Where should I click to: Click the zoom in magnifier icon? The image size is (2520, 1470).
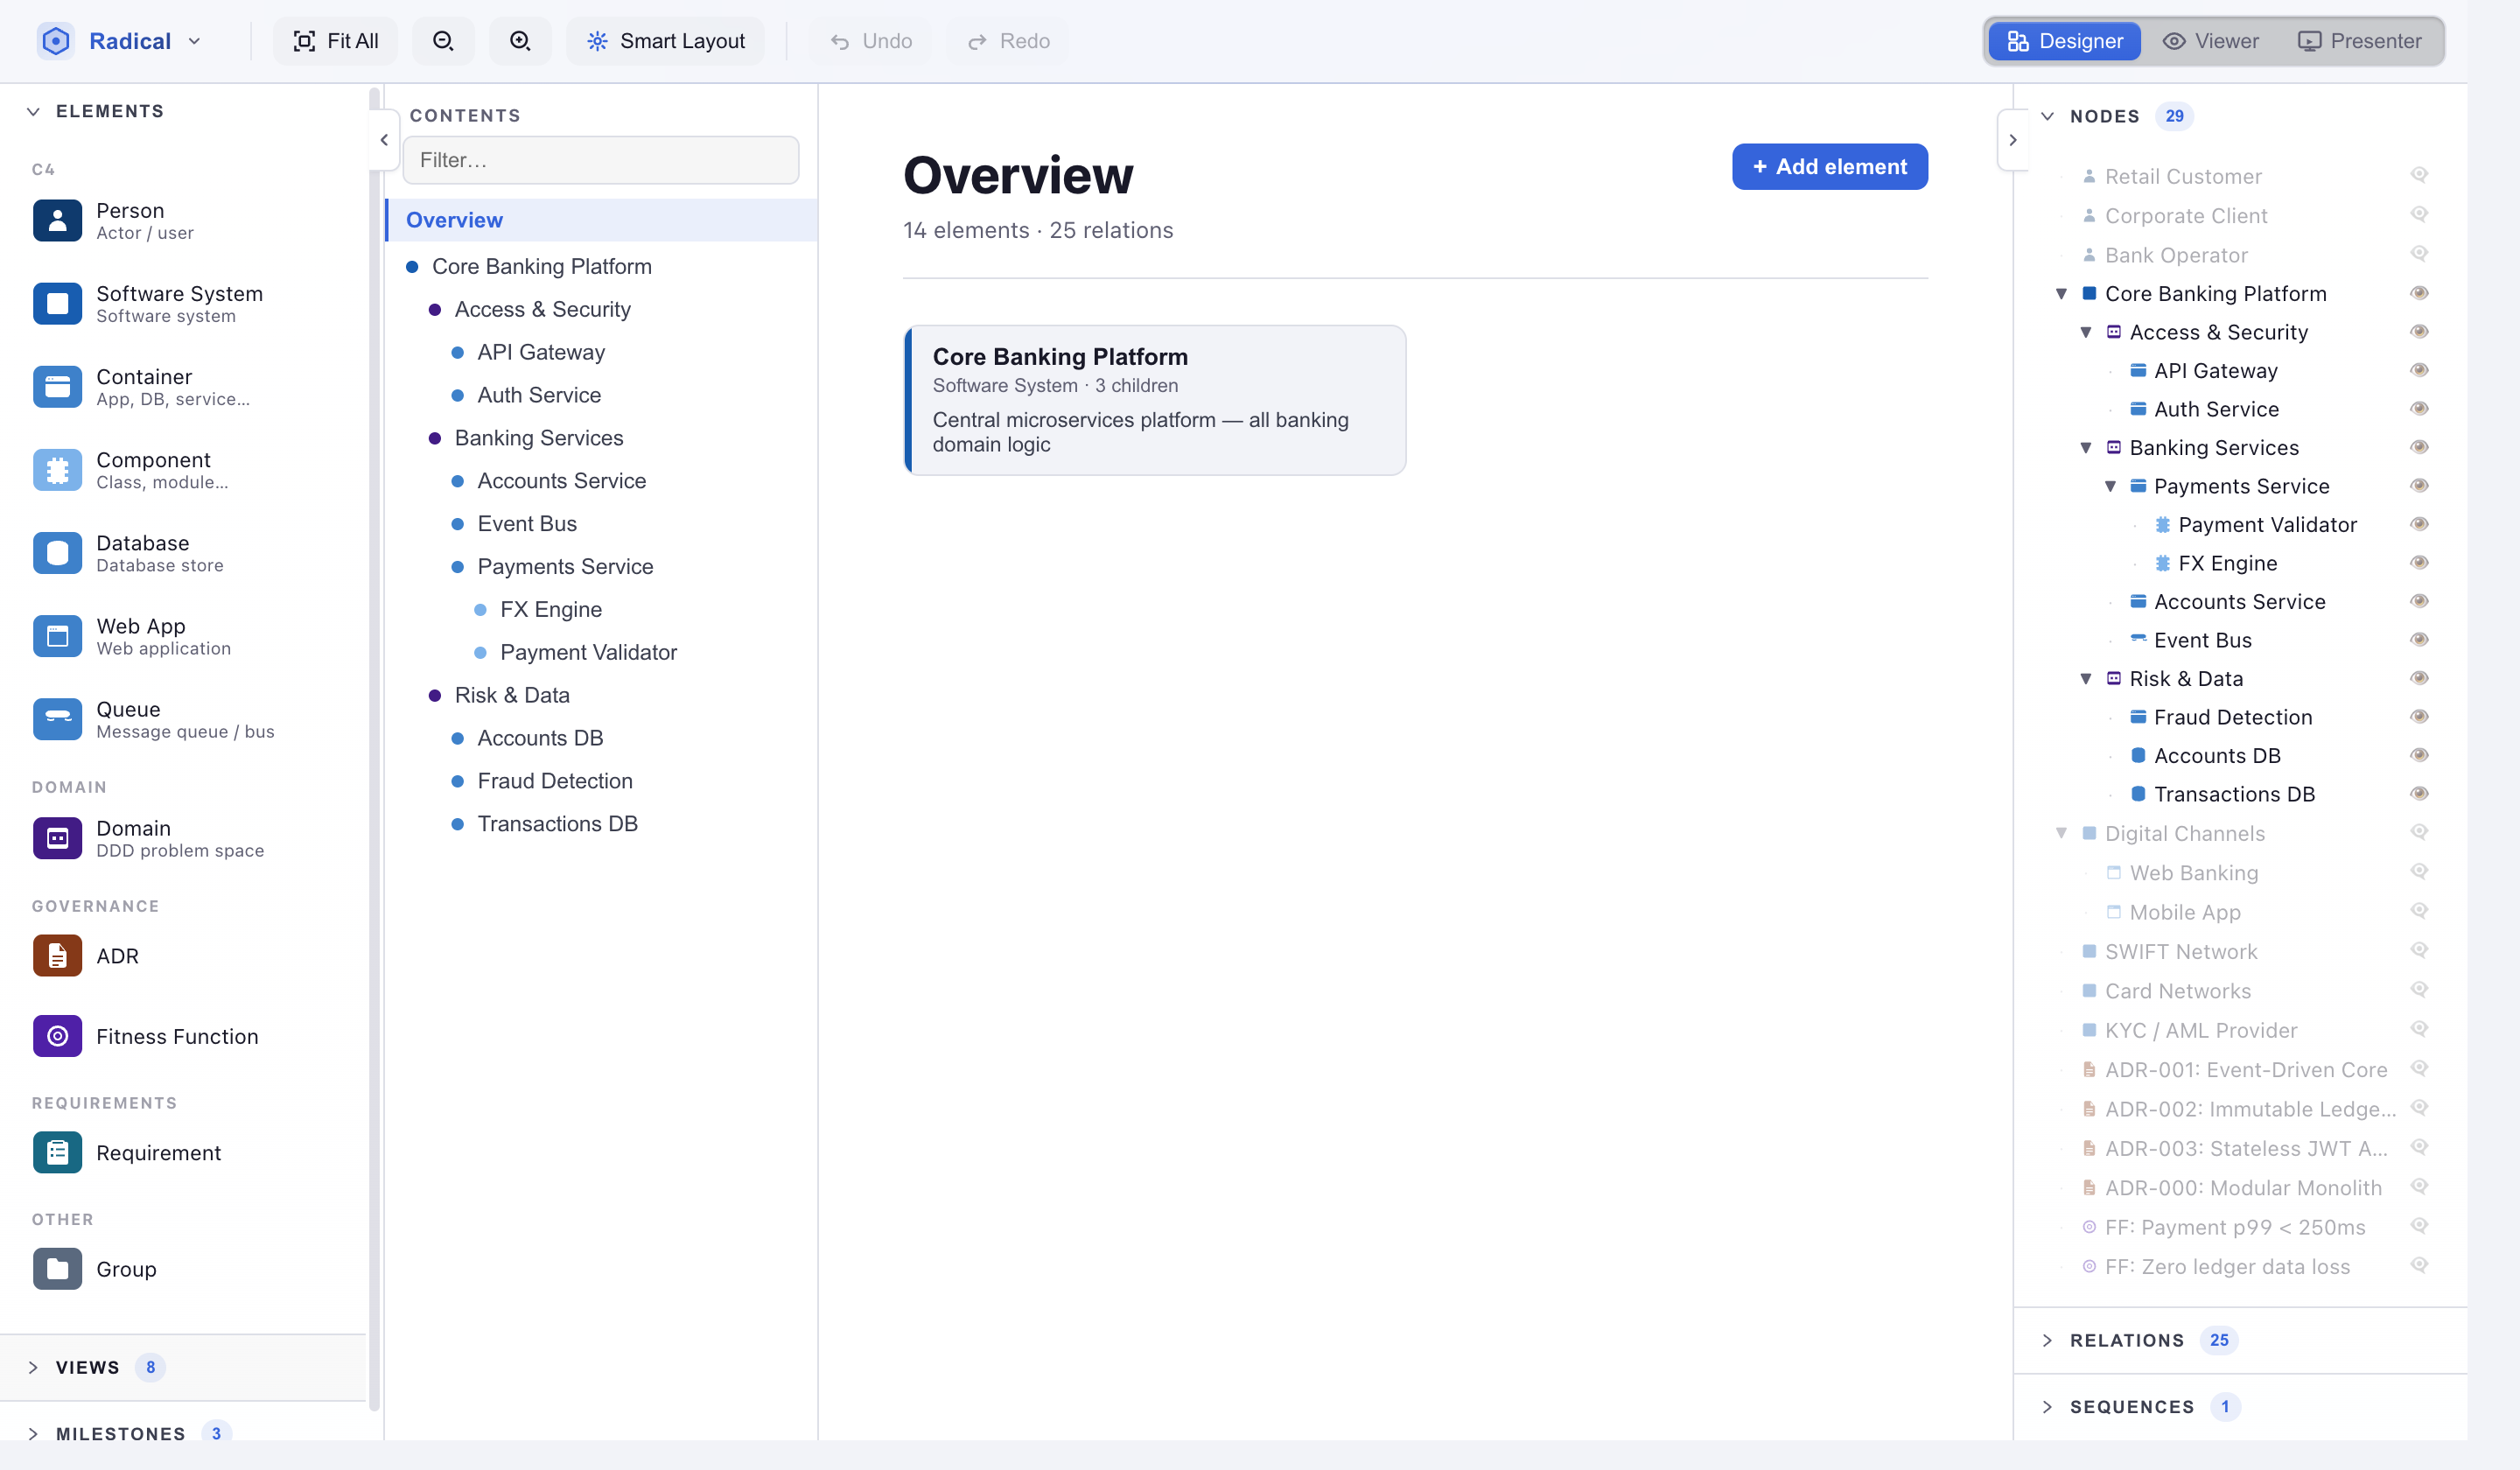point(520,41)
